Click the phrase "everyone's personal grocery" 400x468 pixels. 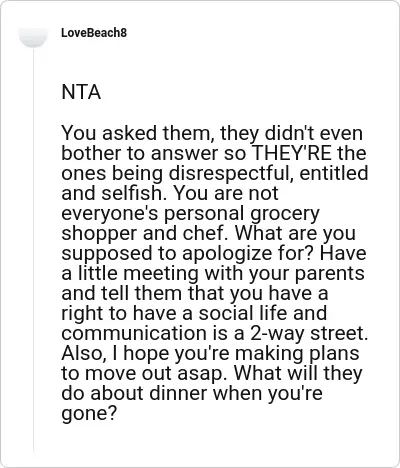pyautogui.click(x=191, y=214)
